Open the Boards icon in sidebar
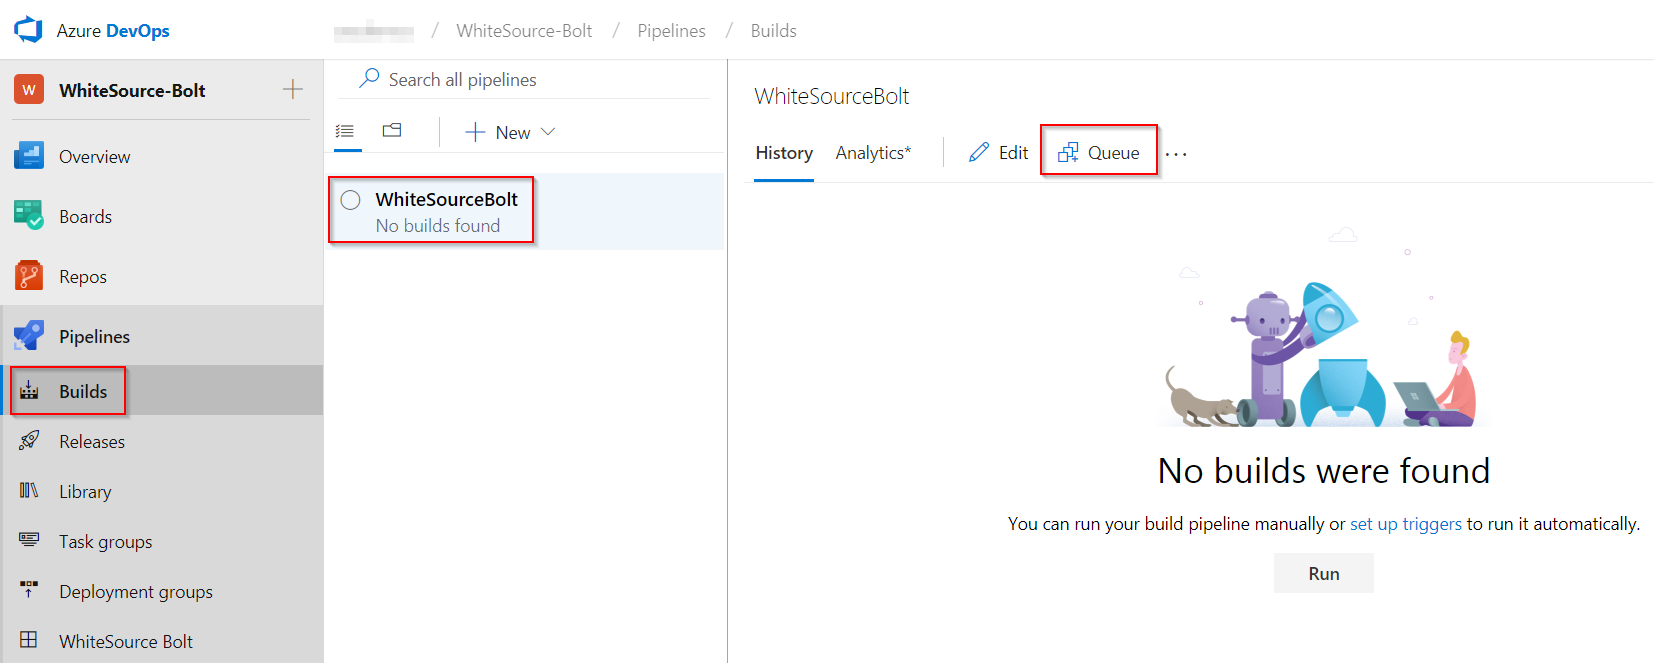The height and width of the screenshot is (663, 1654). pyautogui.click(x=28, y=216)
